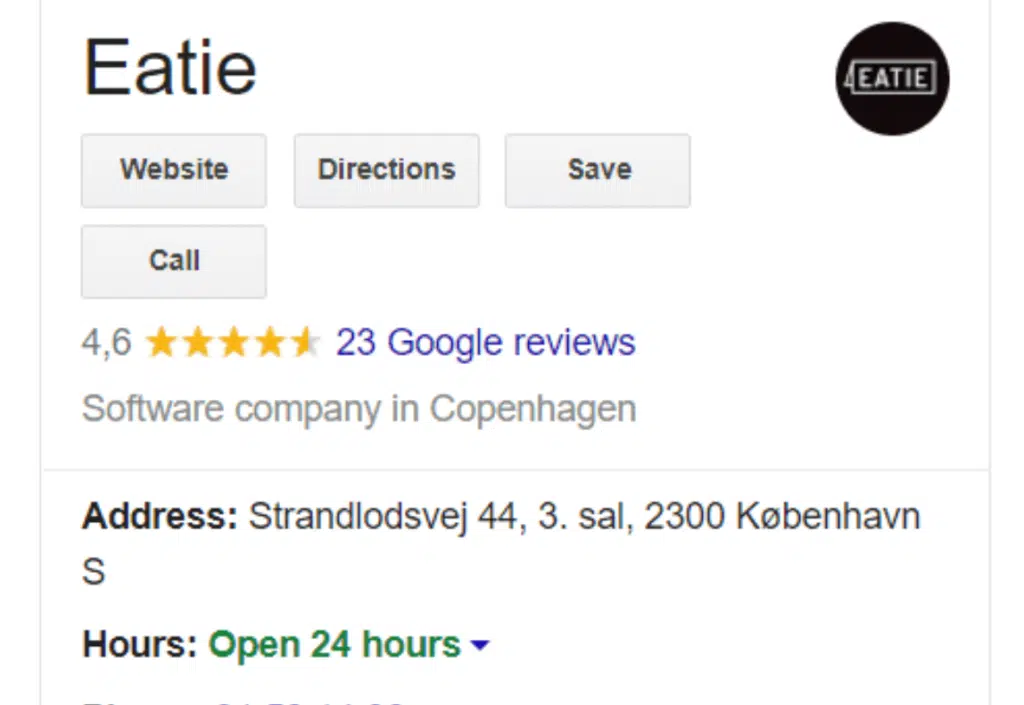Open the Eatie Website button
Screen dimensions: 1024x705
pyautogui.click(x=174, y=170)
